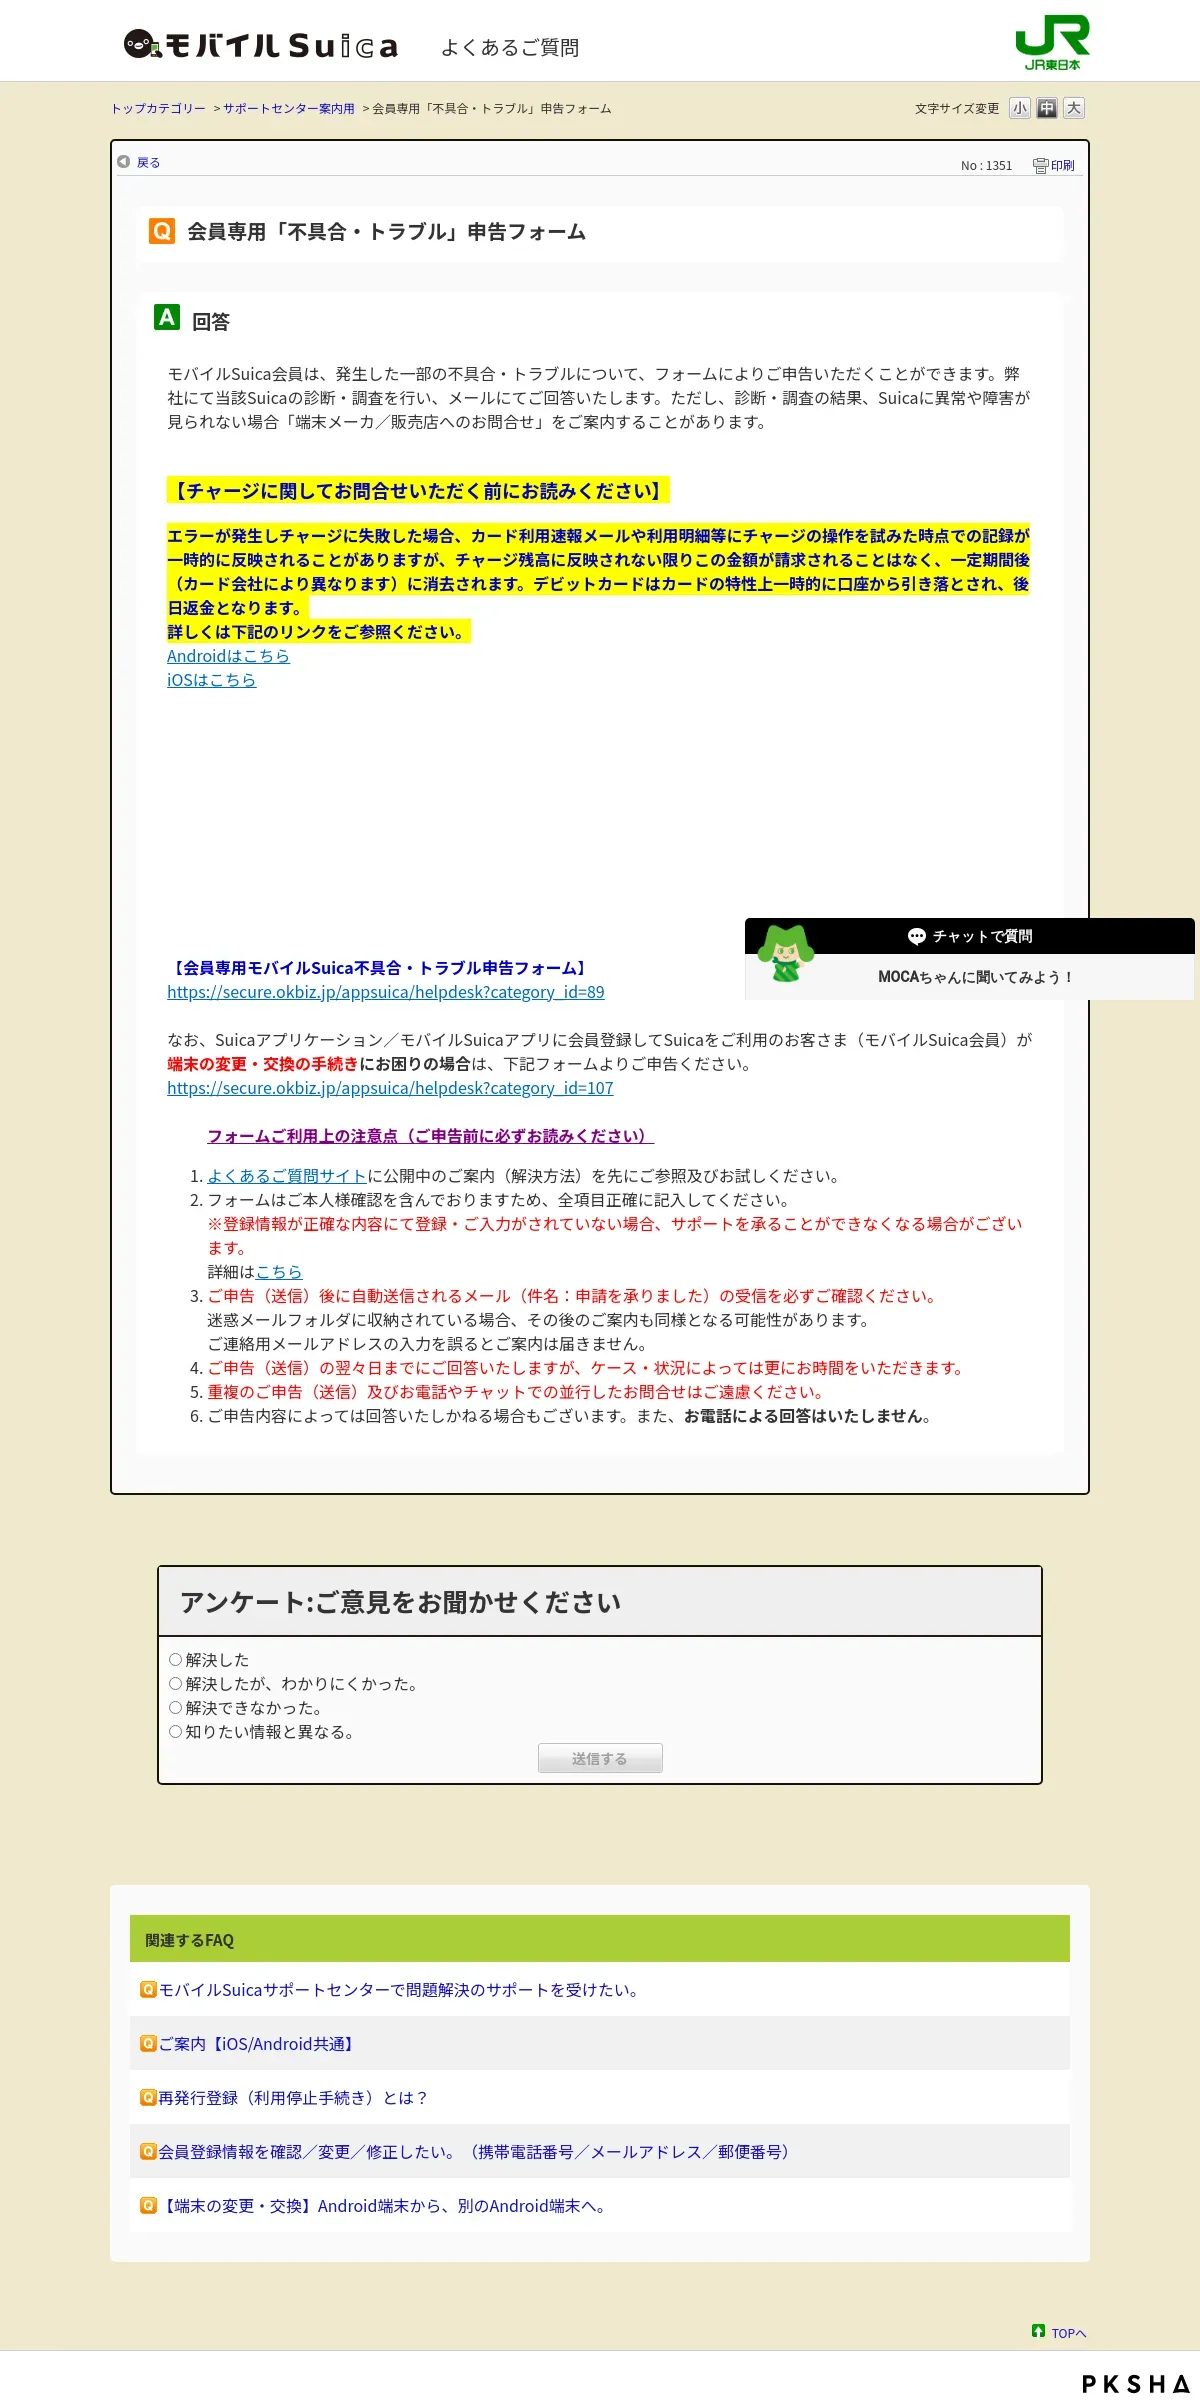
Task: Go to トップカテゴリー breadcrumb
Action: pyautogui.click(x=158, y=108)
